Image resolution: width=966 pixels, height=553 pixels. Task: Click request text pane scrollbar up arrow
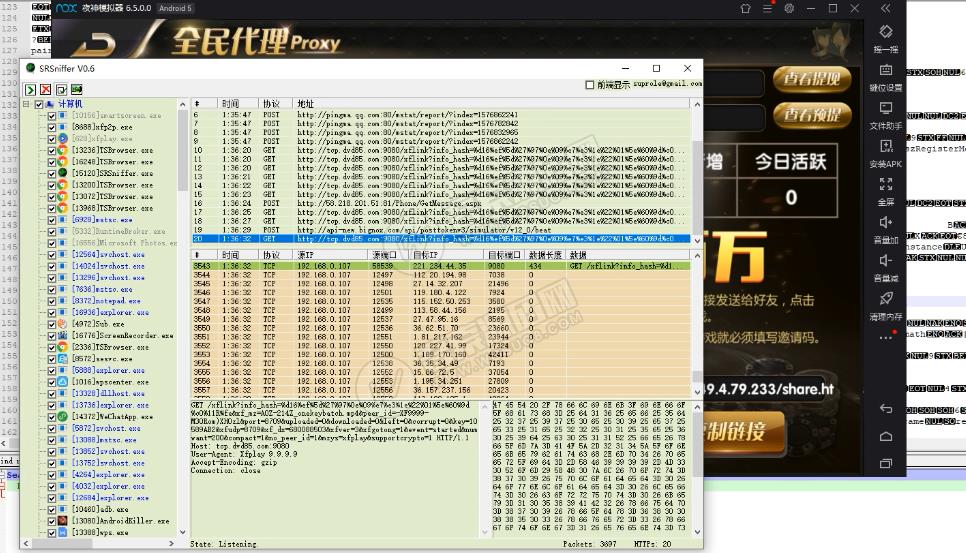pos(484,406)
